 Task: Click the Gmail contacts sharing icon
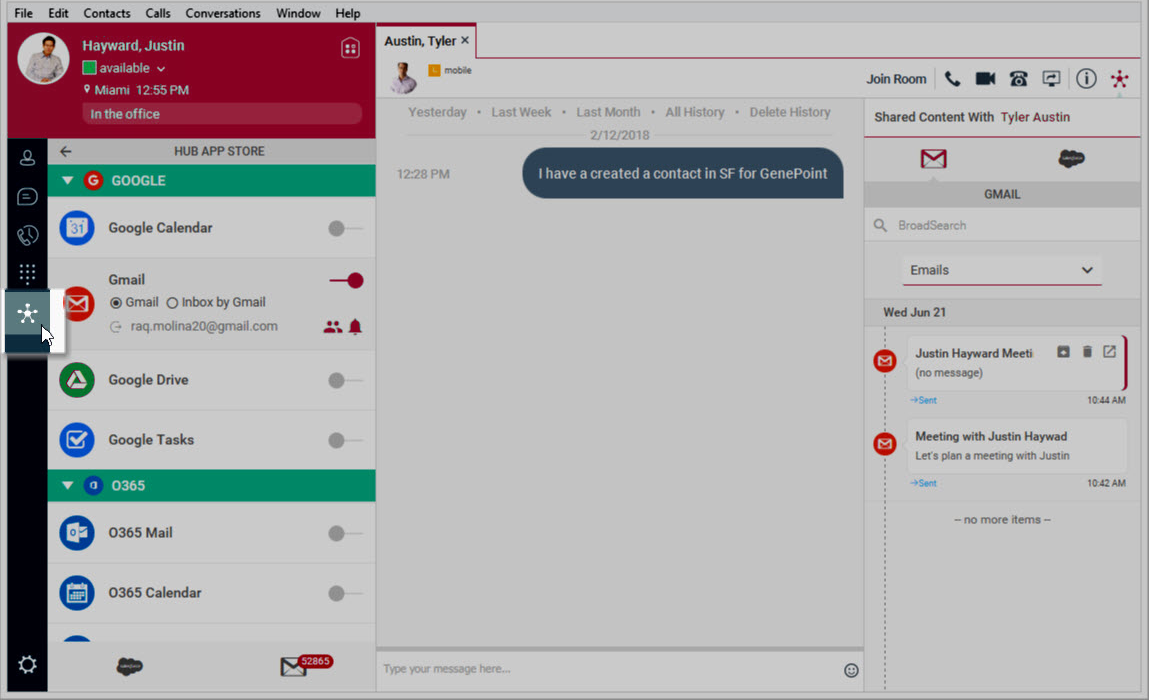(333, 327)
